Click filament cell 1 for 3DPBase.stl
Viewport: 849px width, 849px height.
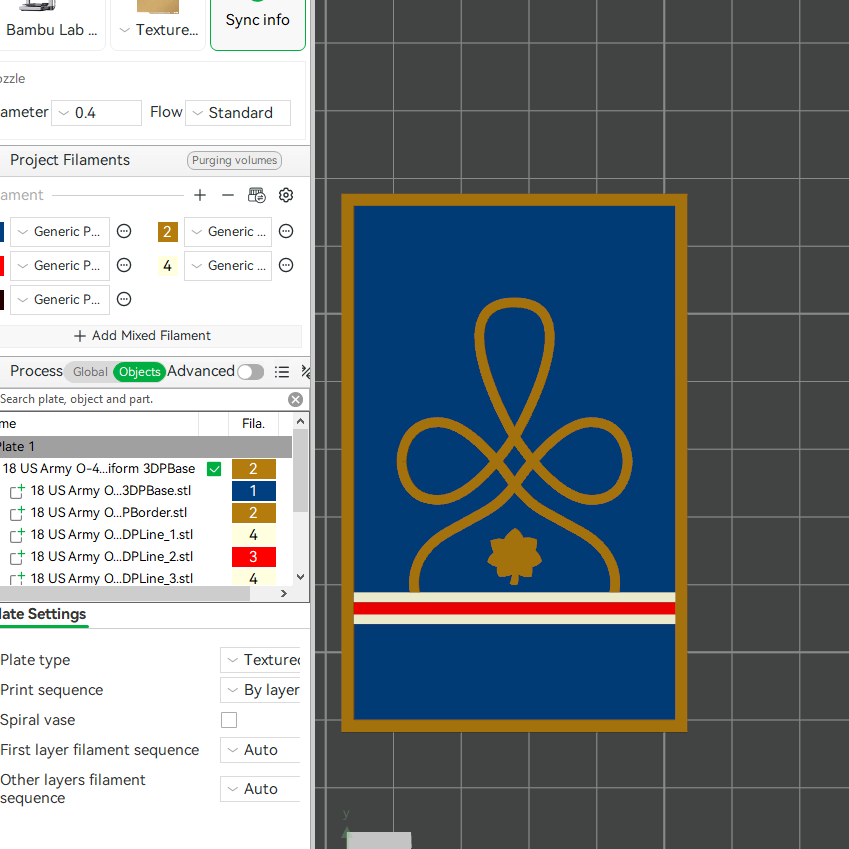[254, 491]
